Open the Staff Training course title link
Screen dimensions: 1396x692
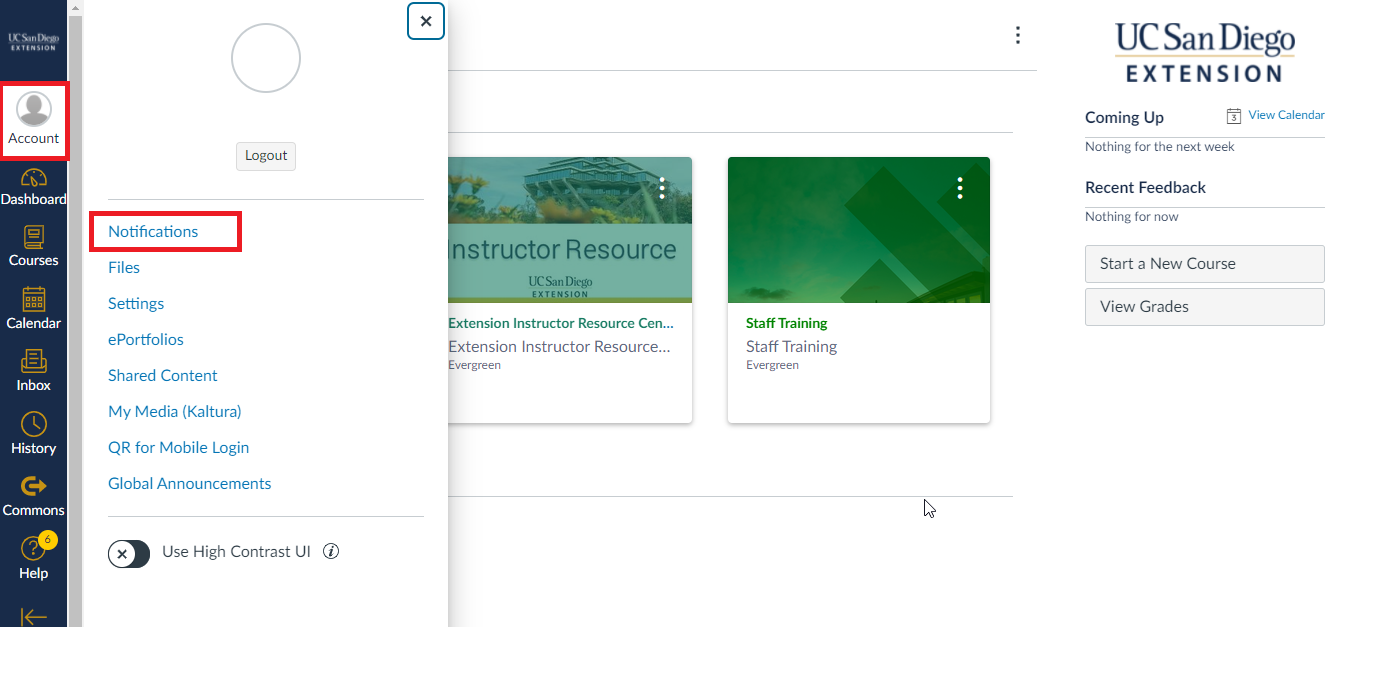click(787, 323)
